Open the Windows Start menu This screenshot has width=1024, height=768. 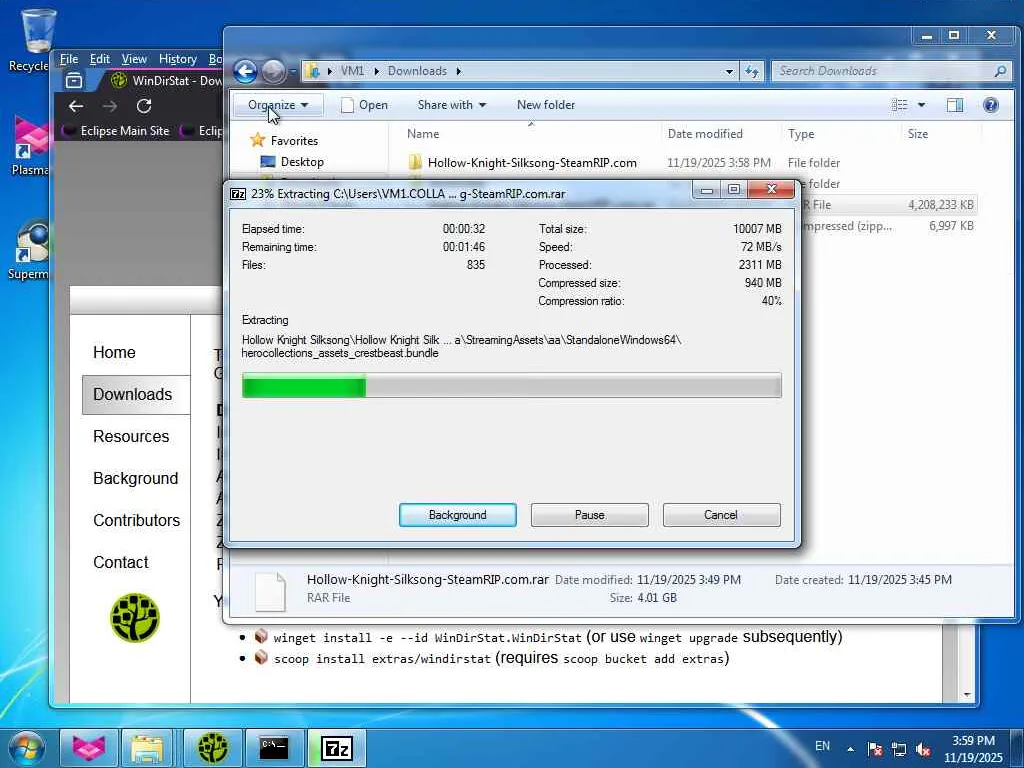click(25, 748)
